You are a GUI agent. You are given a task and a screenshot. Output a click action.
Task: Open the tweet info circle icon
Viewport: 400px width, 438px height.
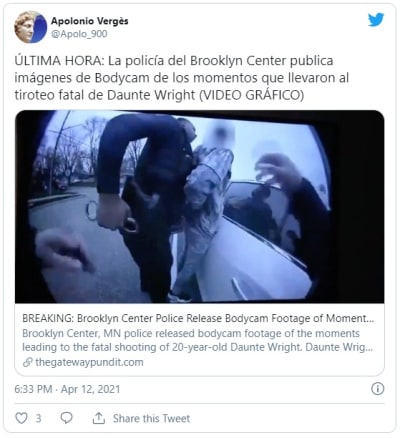pos(378,389)
